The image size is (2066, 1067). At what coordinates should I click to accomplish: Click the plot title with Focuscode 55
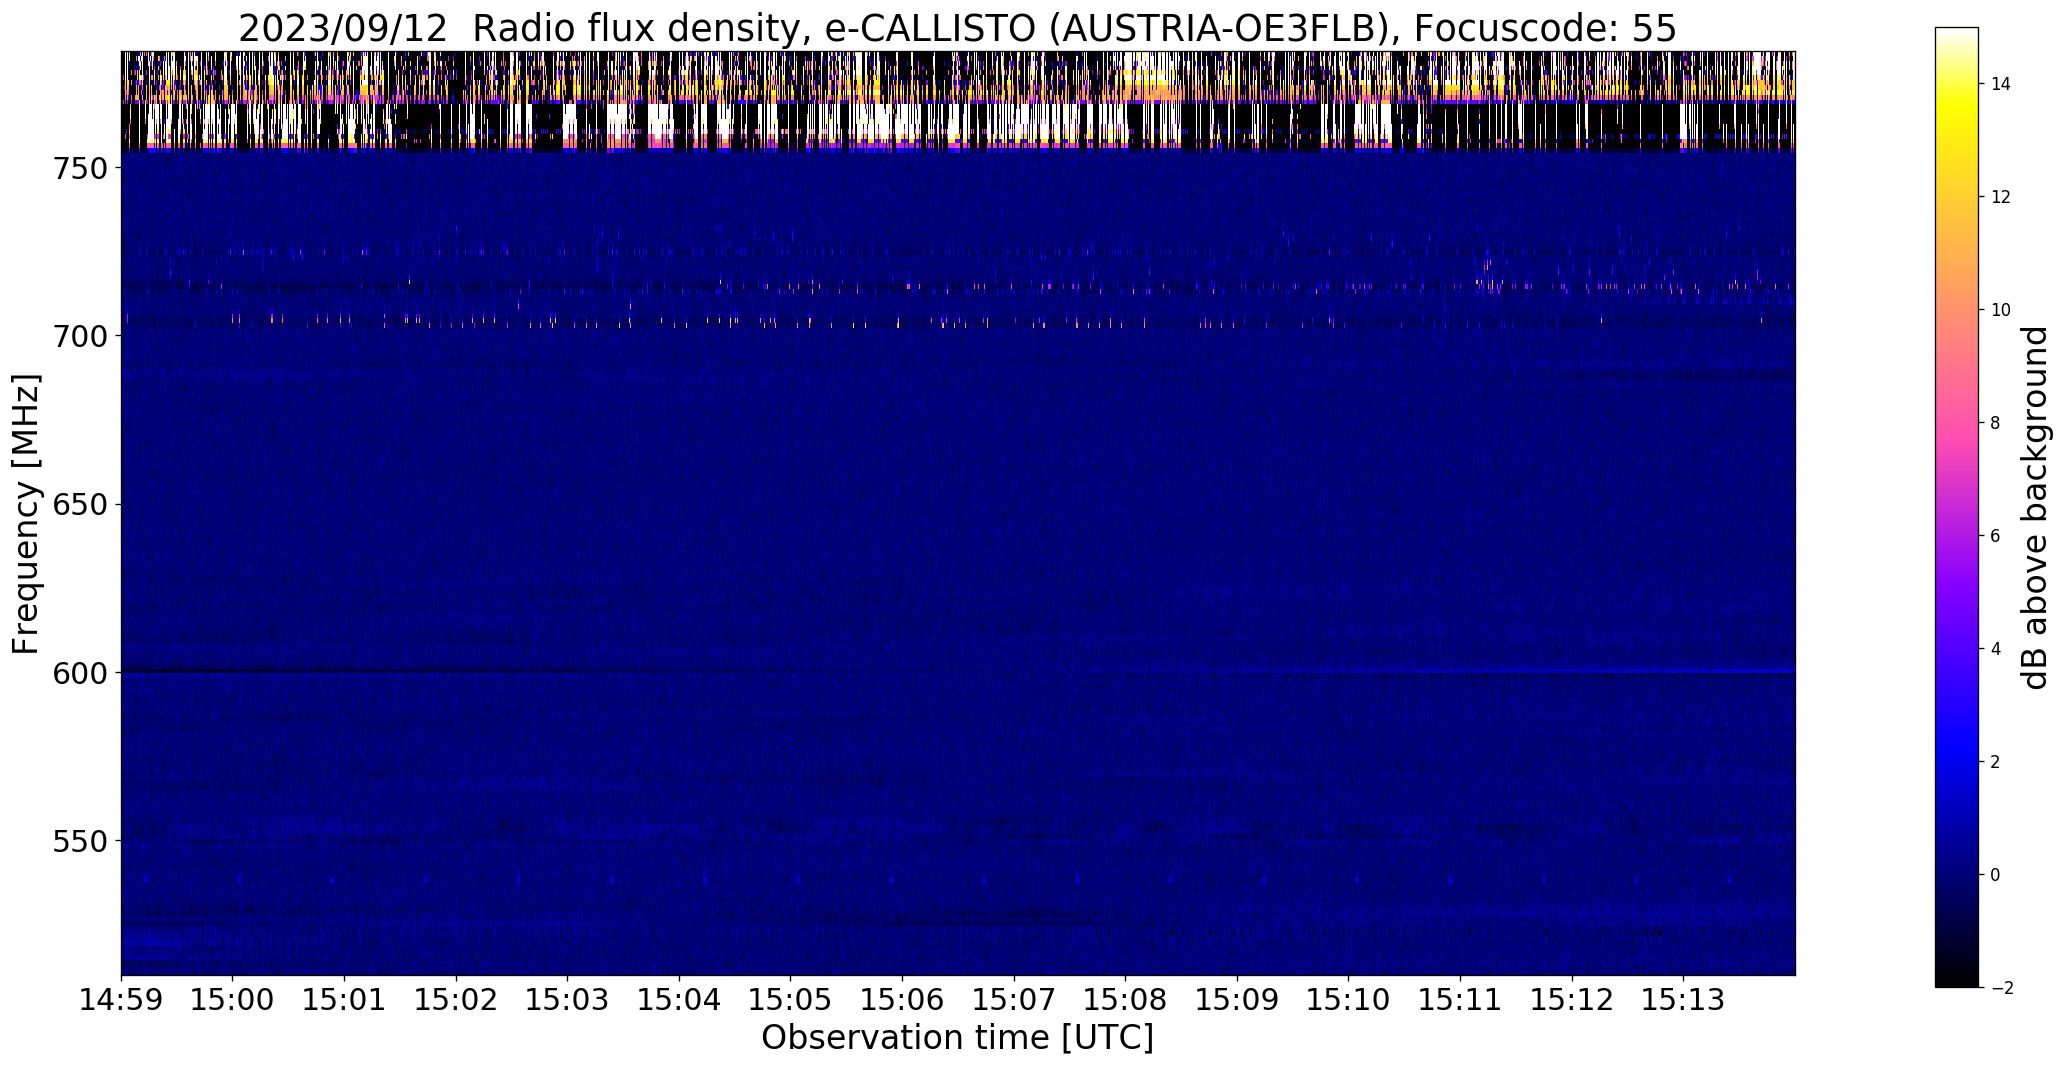click(957, 29)
